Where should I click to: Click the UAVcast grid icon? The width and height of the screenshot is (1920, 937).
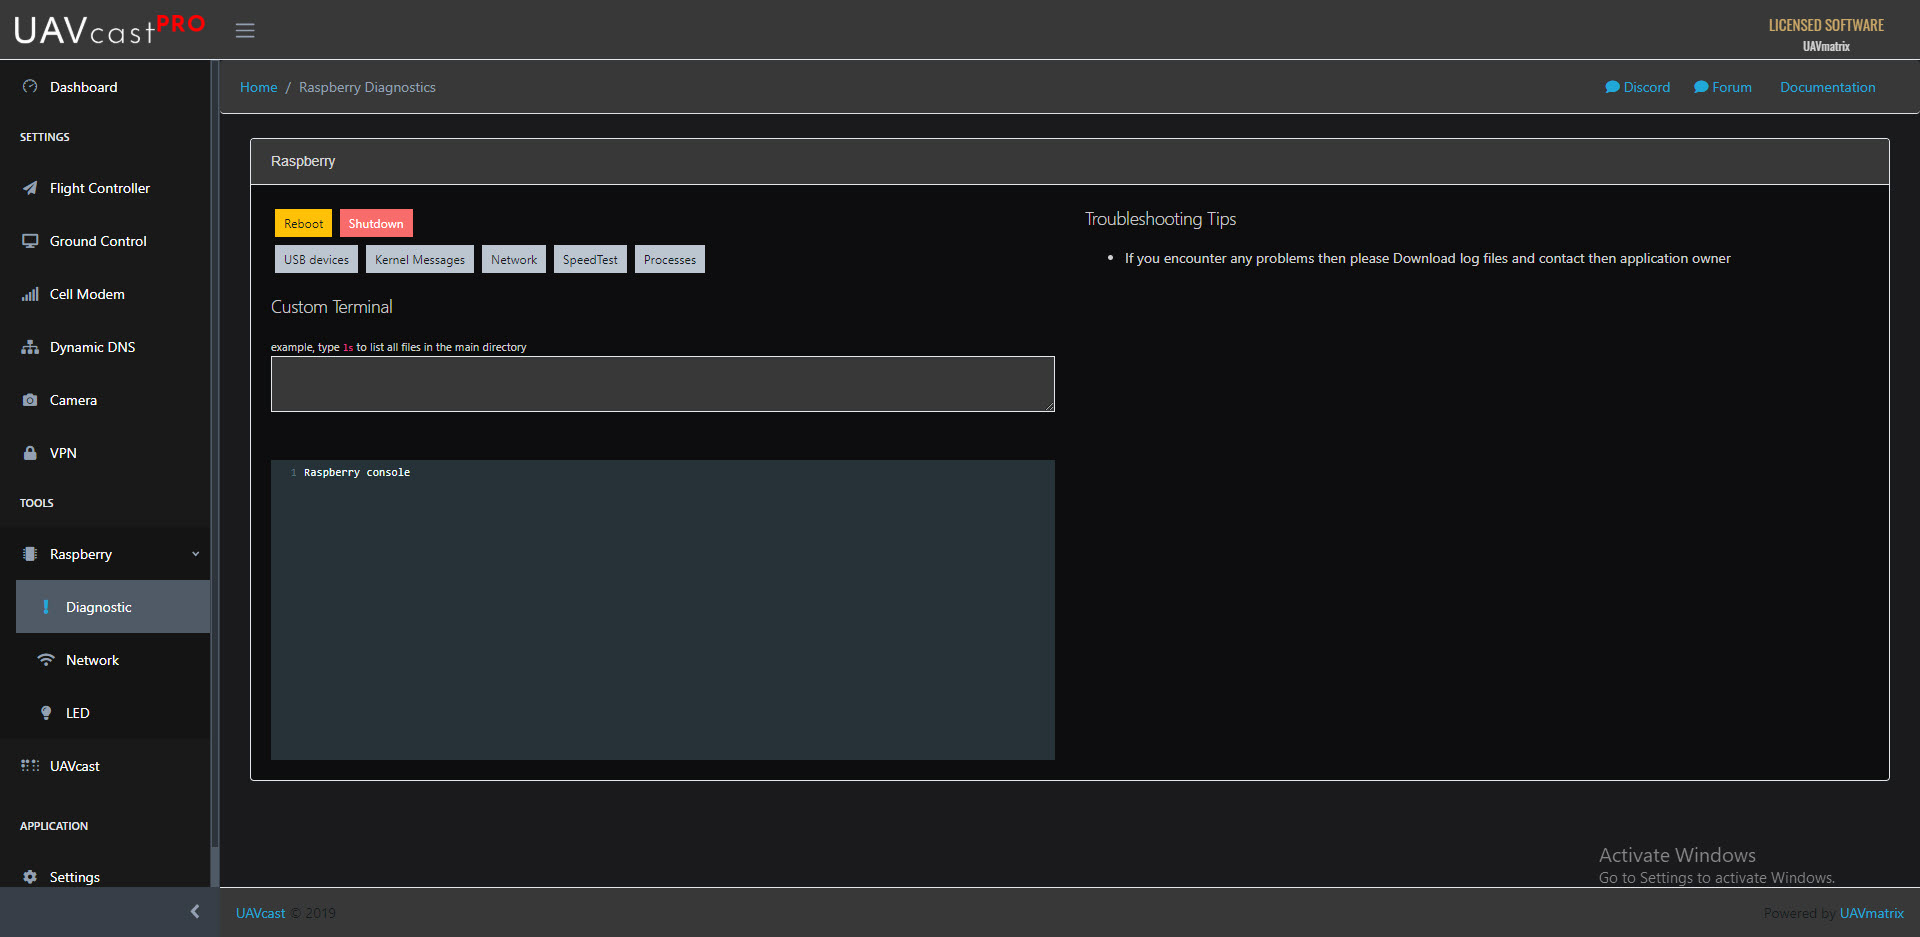click(x=30, y=766)
